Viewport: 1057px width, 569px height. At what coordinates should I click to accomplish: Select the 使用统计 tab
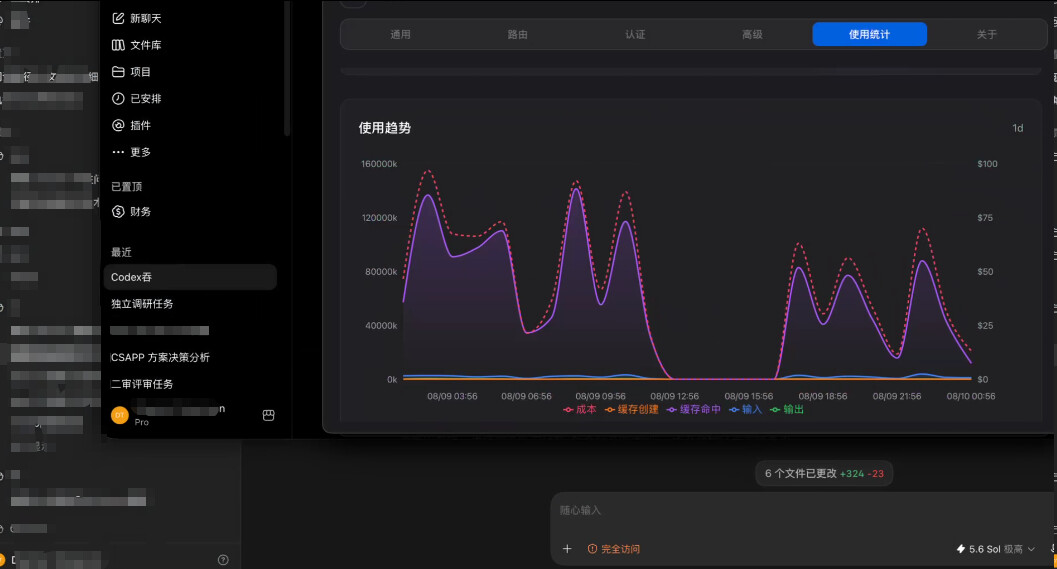pos(870,34)
